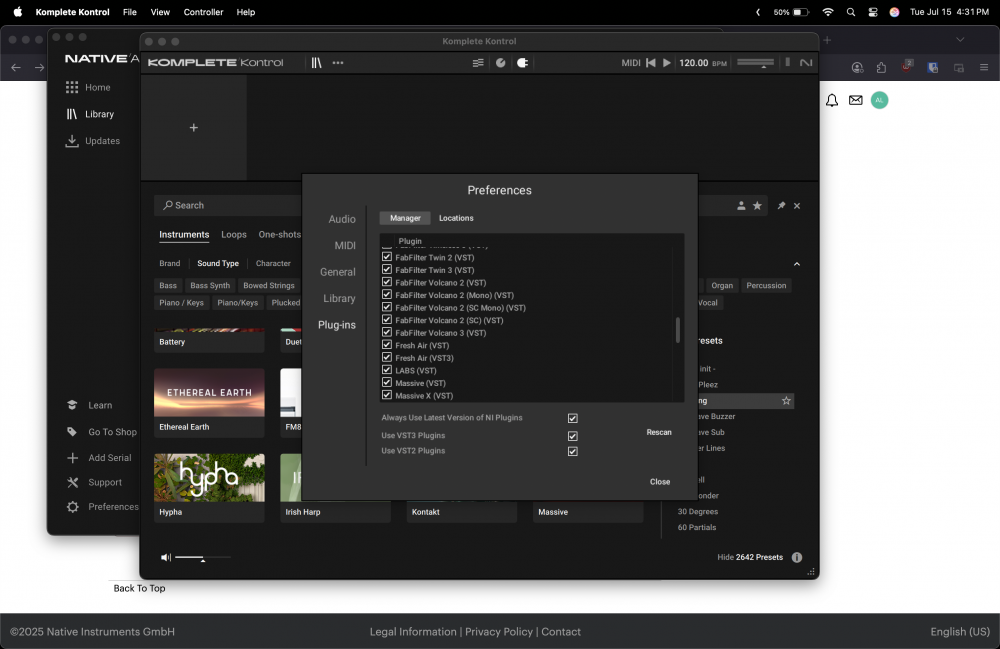Open Updates in Native Access sidebar

tap(92, 141)
